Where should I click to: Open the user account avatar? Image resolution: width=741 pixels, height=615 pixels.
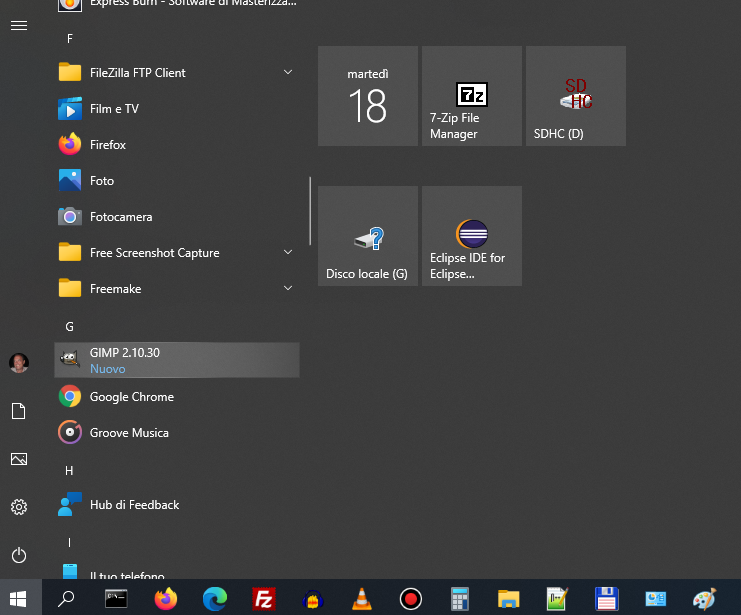(19, 363)
